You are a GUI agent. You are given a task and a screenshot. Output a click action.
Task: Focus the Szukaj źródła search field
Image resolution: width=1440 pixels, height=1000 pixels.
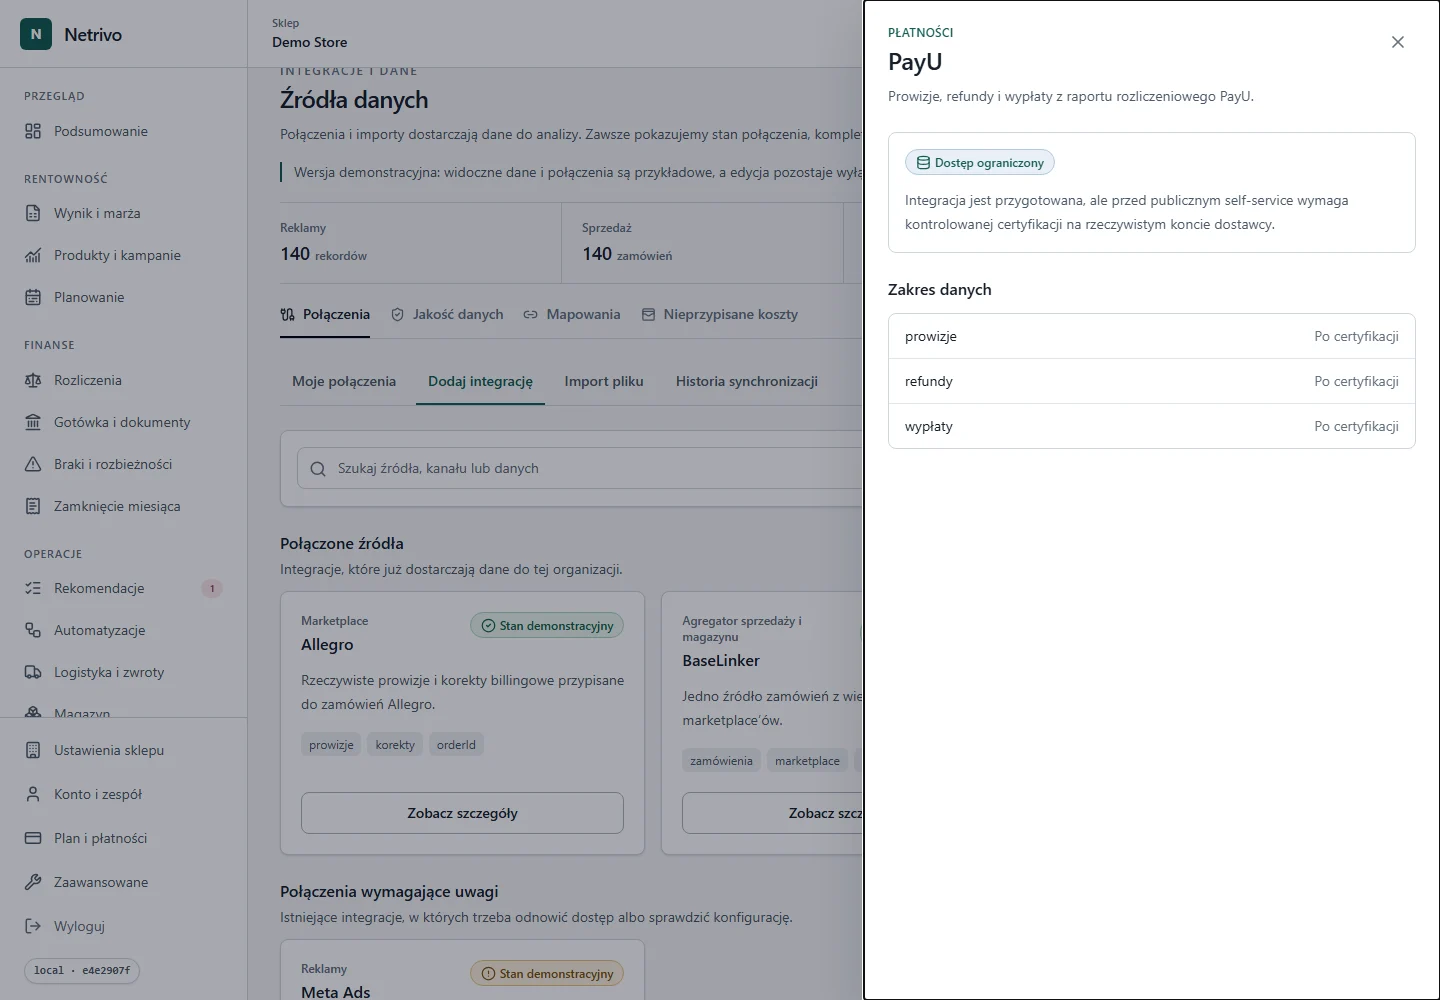580,468
